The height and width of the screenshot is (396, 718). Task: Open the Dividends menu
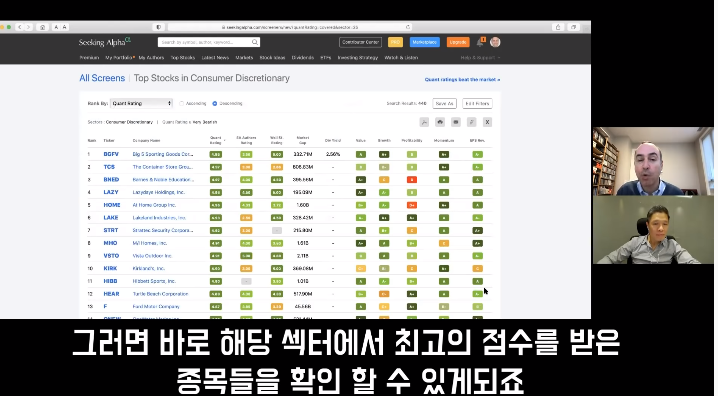303,58
